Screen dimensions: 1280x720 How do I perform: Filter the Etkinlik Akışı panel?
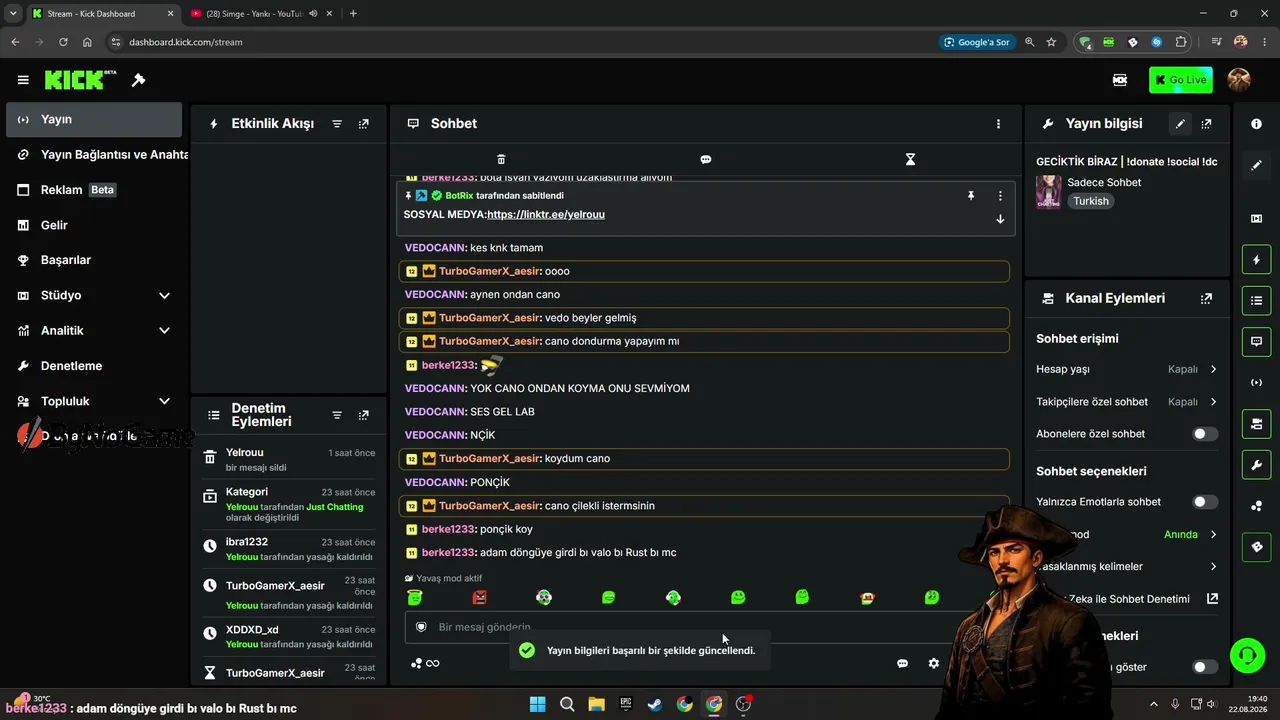[337, 124]
